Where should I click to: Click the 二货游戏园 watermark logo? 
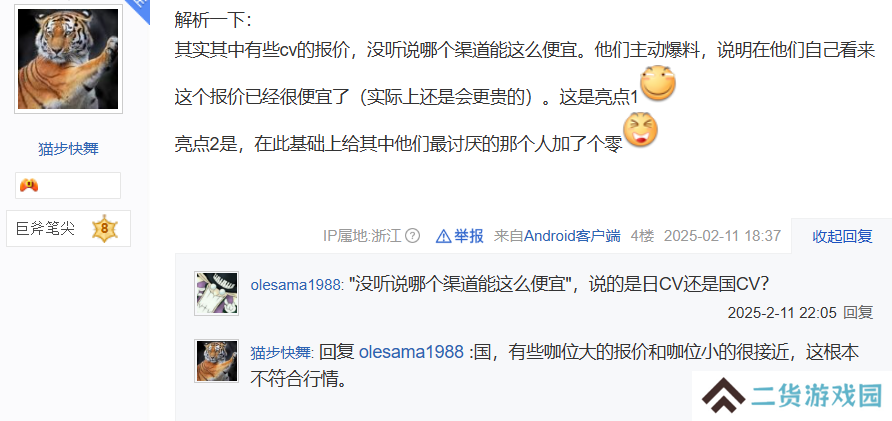pos(793,396)
